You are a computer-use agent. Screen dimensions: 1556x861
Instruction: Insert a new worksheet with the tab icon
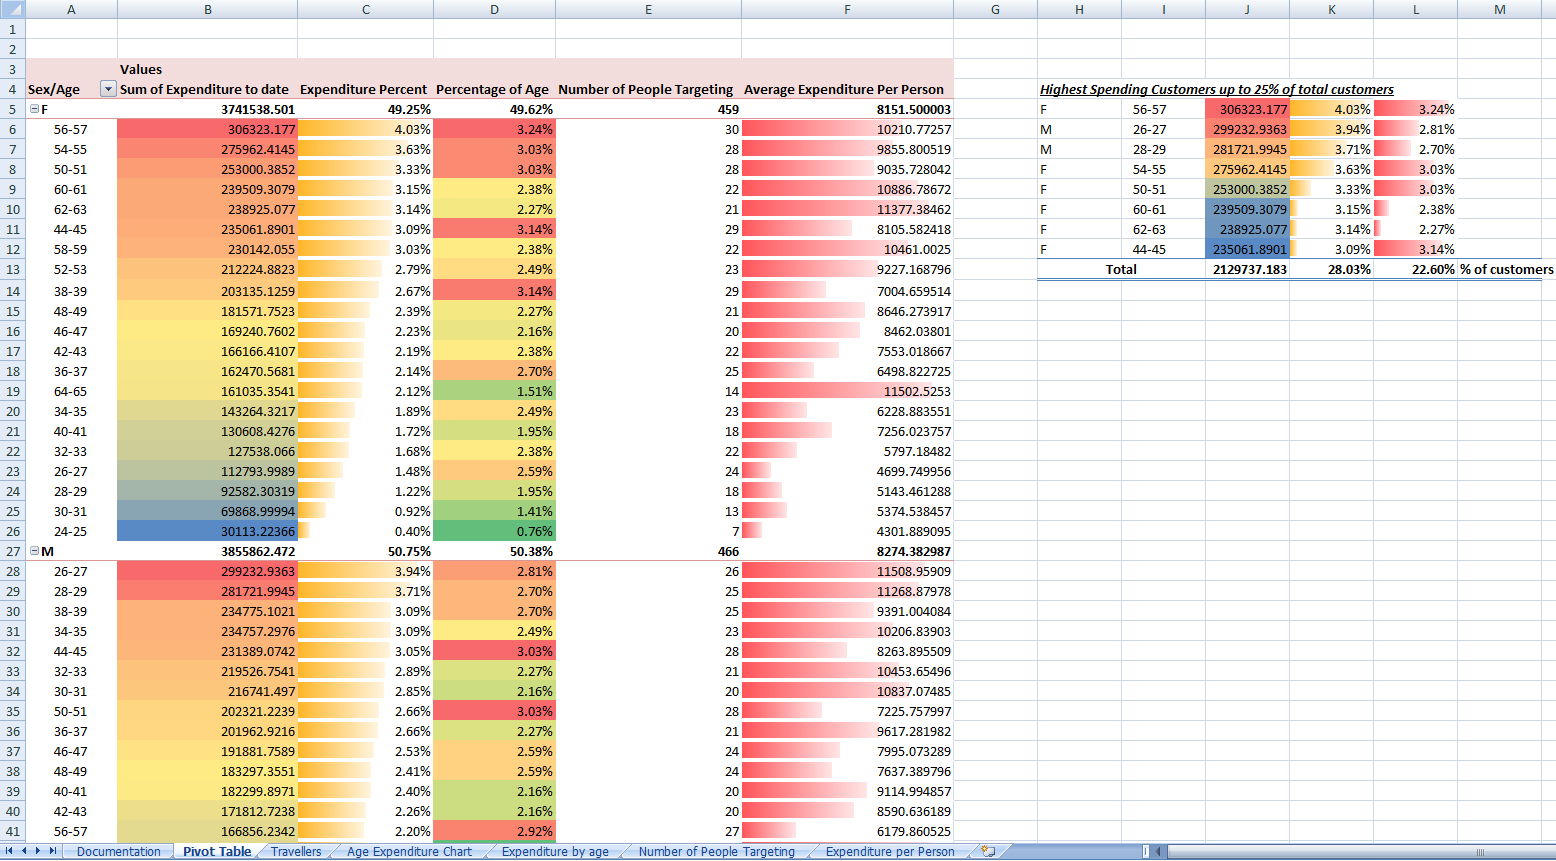988,851
